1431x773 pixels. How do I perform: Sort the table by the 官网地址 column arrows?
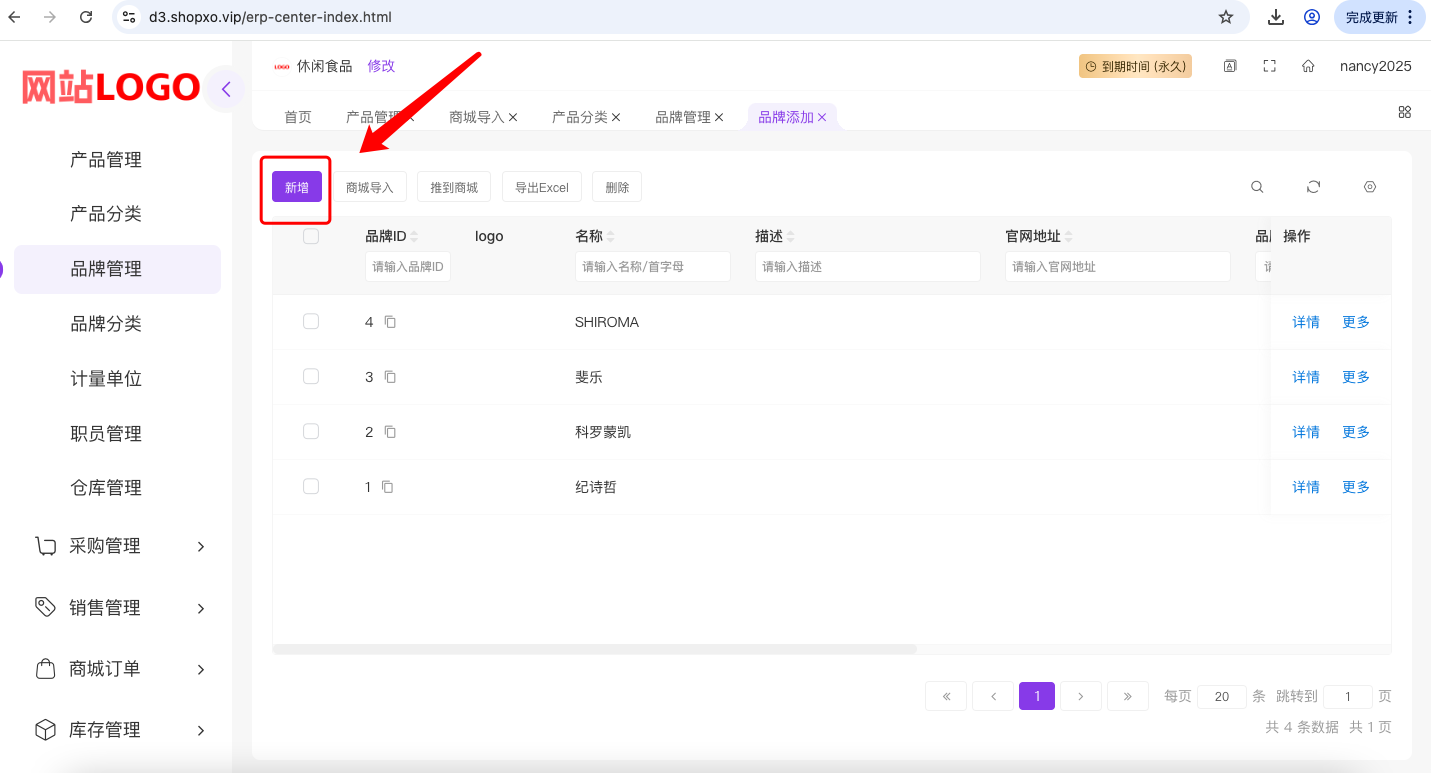(x=1069, y=237)
